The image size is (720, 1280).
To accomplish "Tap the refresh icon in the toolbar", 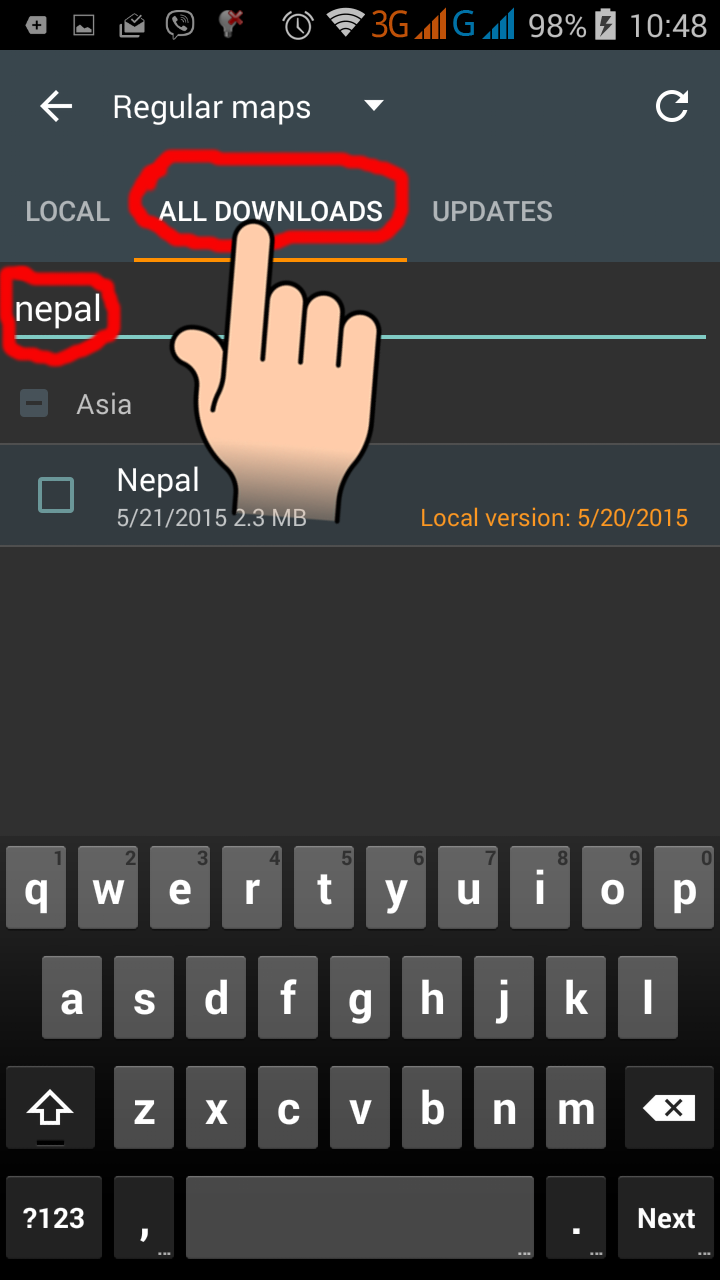I will 672,106.
